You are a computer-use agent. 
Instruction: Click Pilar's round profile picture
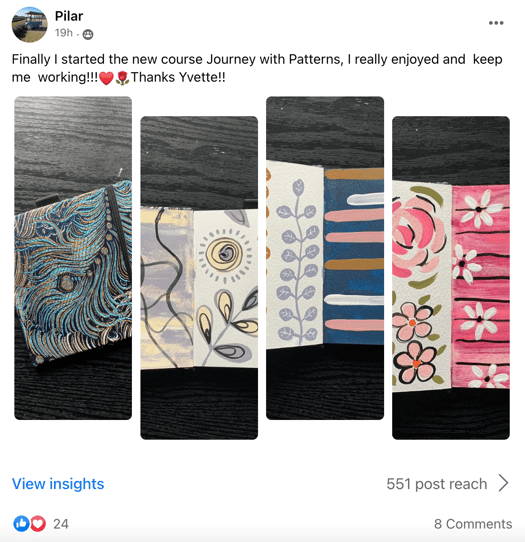[x=29, y=25]
